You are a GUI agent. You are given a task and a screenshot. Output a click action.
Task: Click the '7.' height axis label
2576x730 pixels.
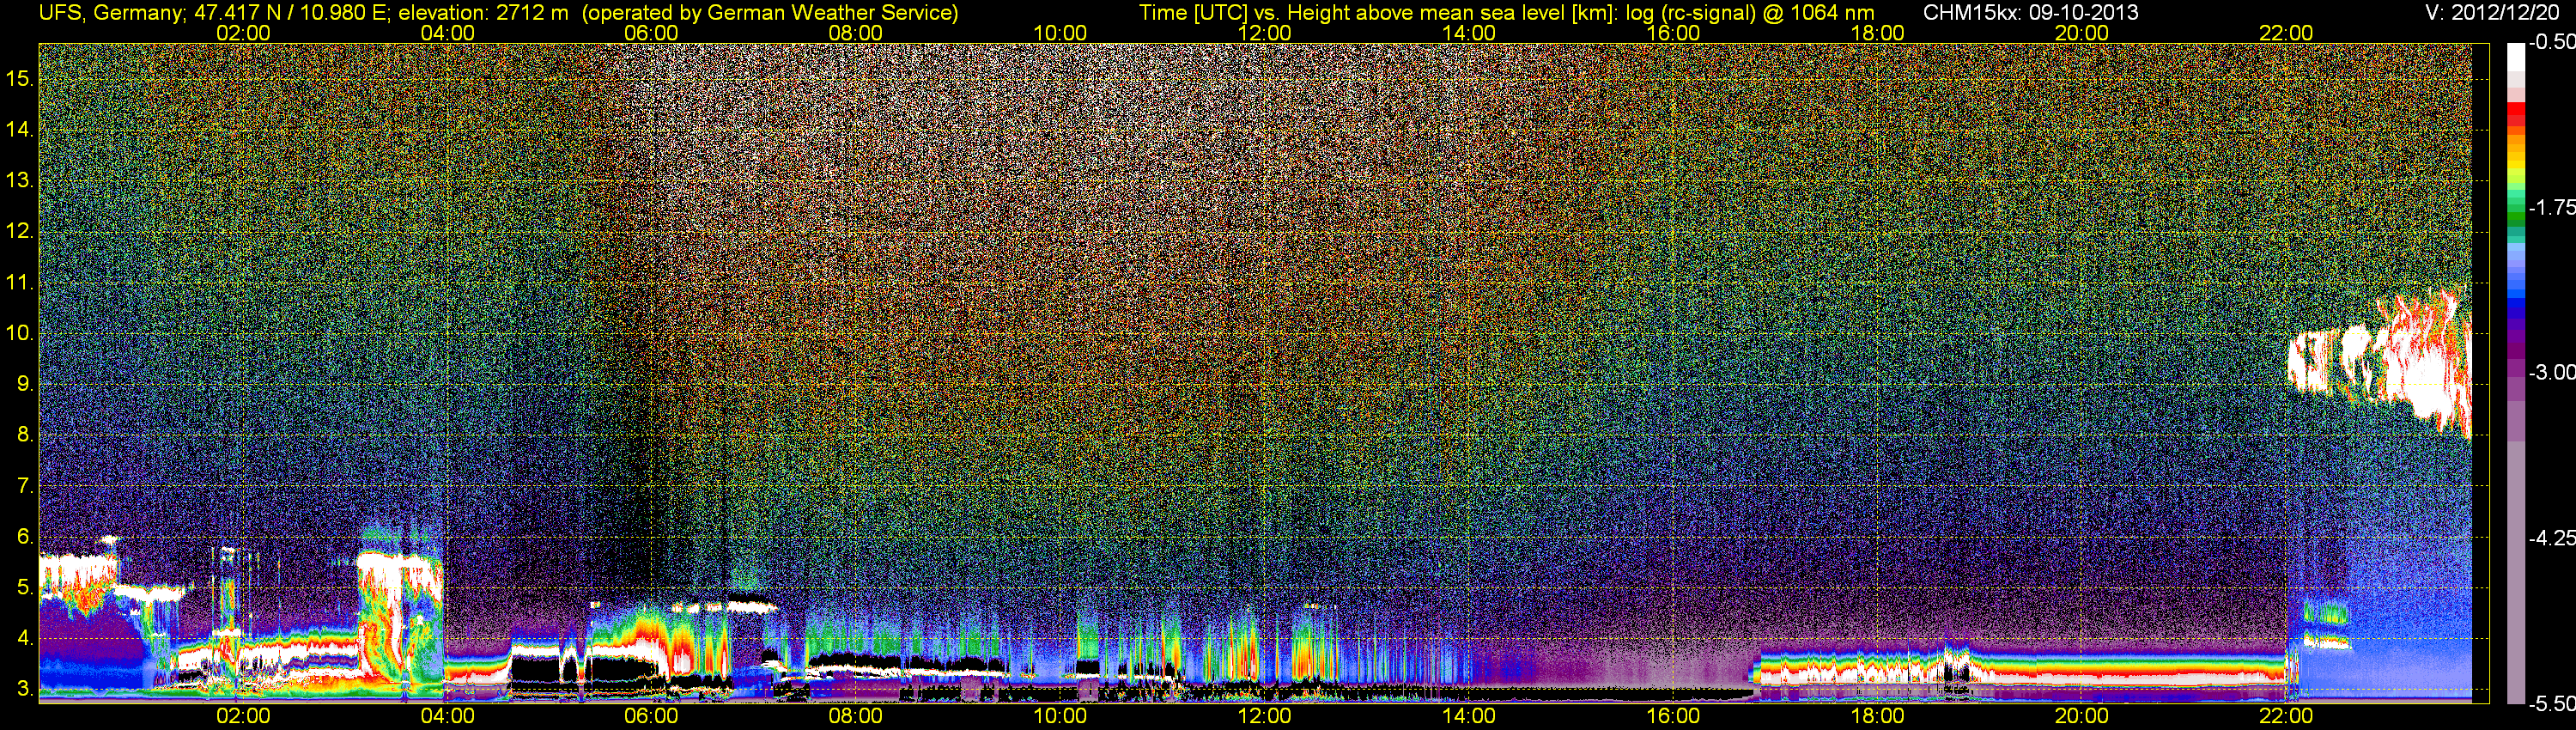[x=25, y=486]
